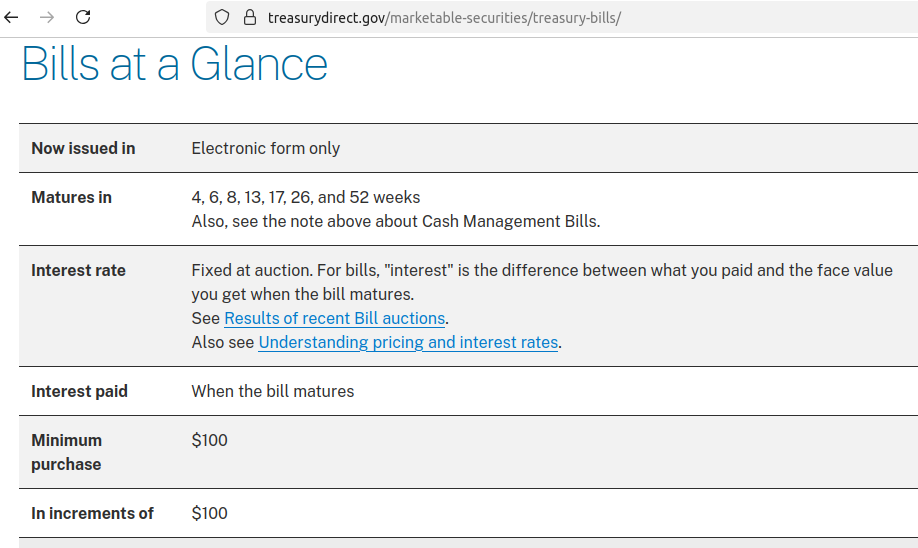Click the $100 Minimum purchase value

click(210, 440)
